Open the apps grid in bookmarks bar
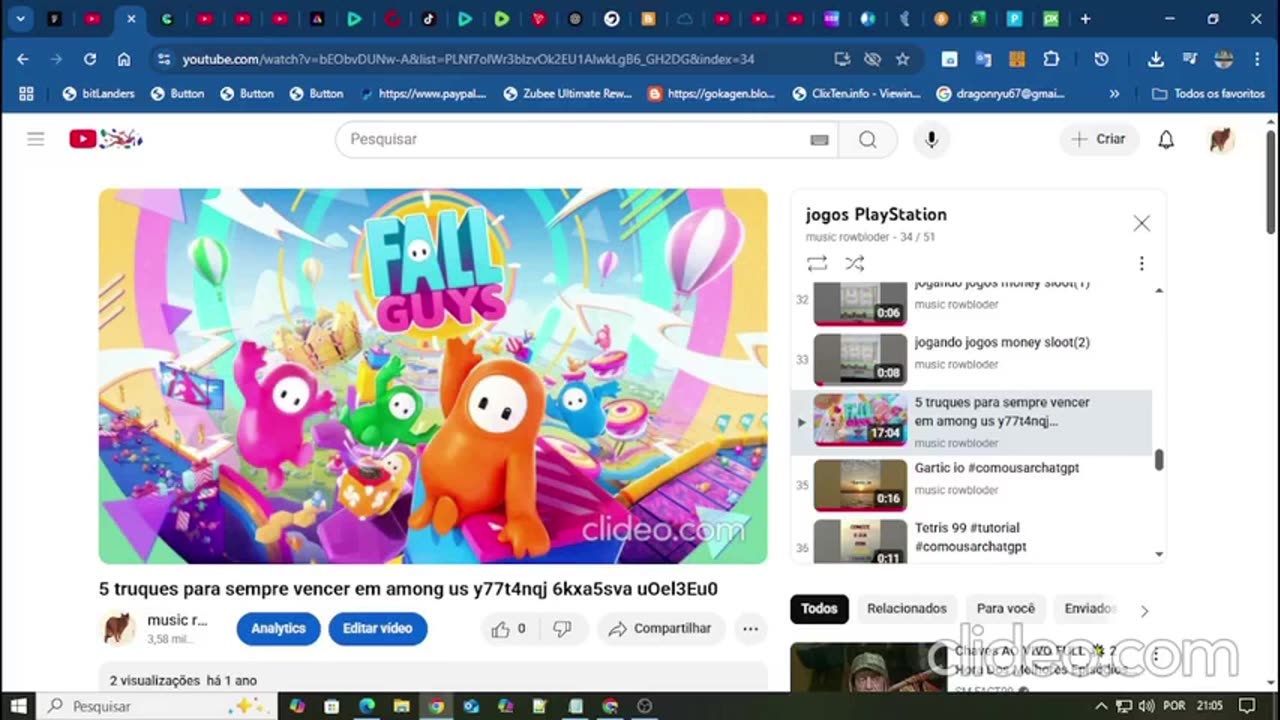This screenshot has height=720, width=1280. (x=26, y=93)
